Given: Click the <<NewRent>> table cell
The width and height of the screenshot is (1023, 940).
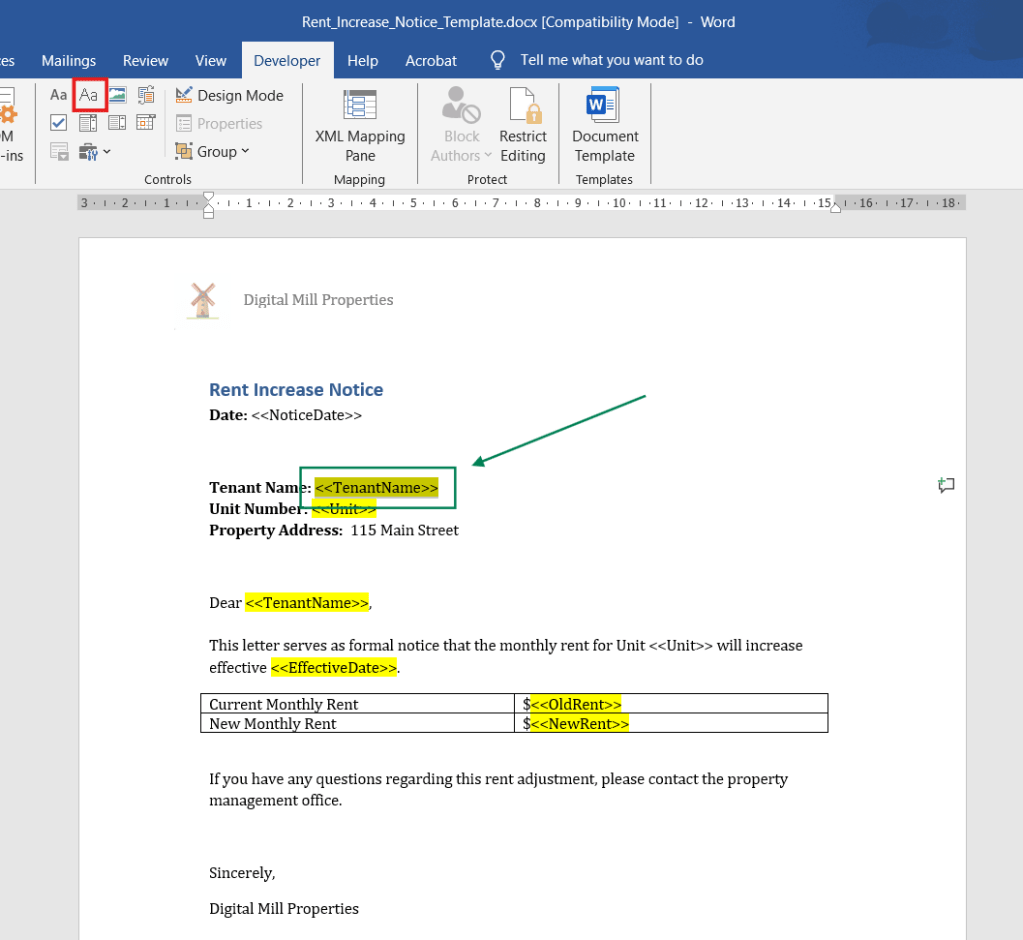Looking at the screenshot, I should tap(671, 723).
